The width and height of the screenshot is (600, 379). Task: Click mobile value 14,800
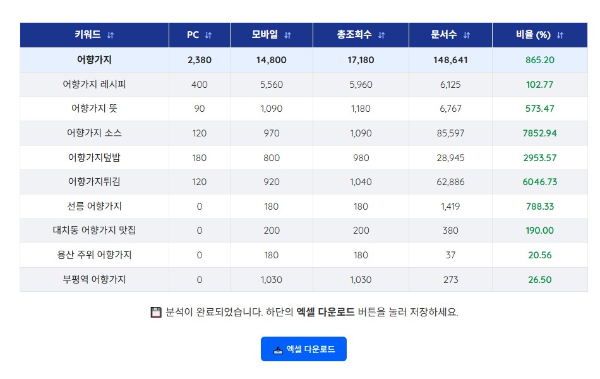271,60
